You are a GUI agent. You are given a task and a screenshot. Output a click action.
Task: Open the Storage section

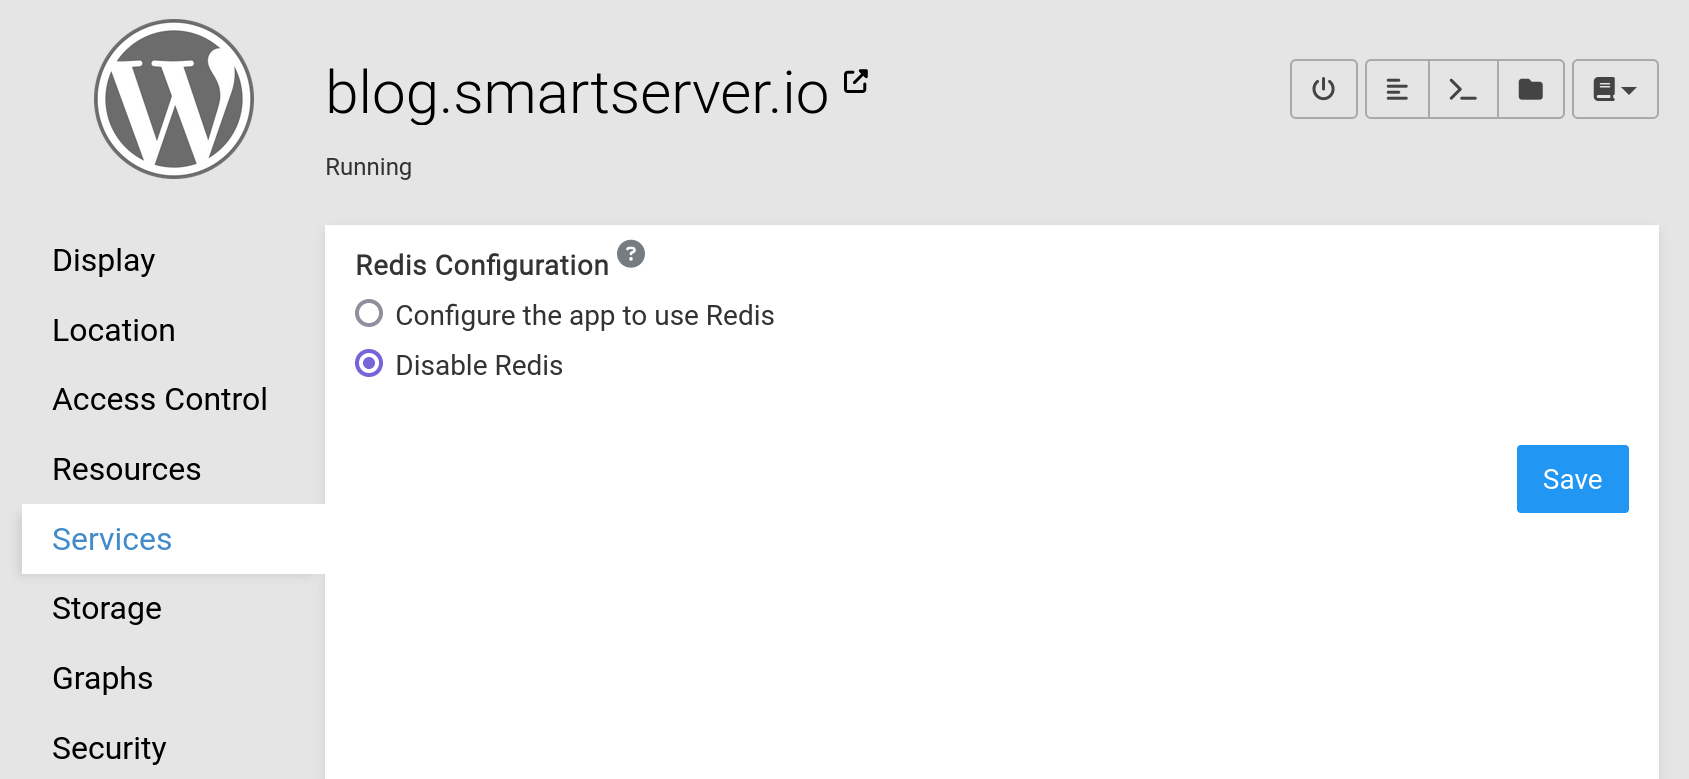pos(107,608)
